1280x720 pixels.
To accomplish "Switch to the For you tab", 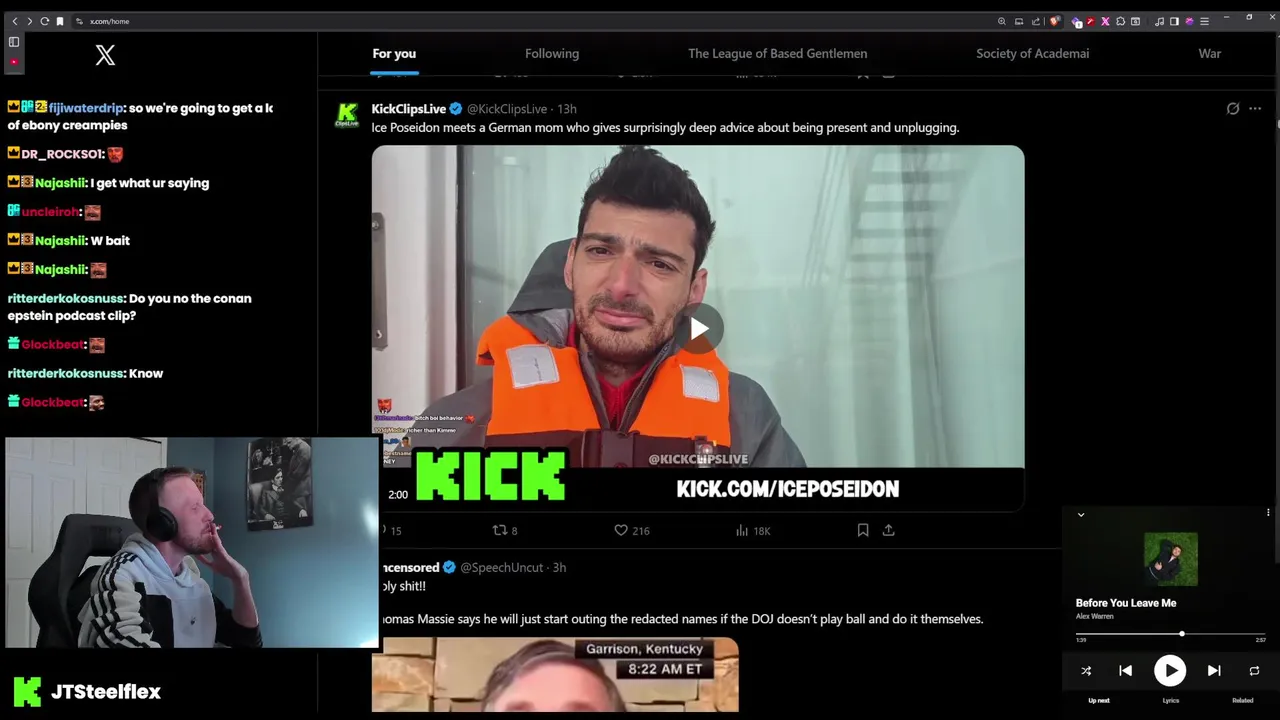I will tap(394, 54).
